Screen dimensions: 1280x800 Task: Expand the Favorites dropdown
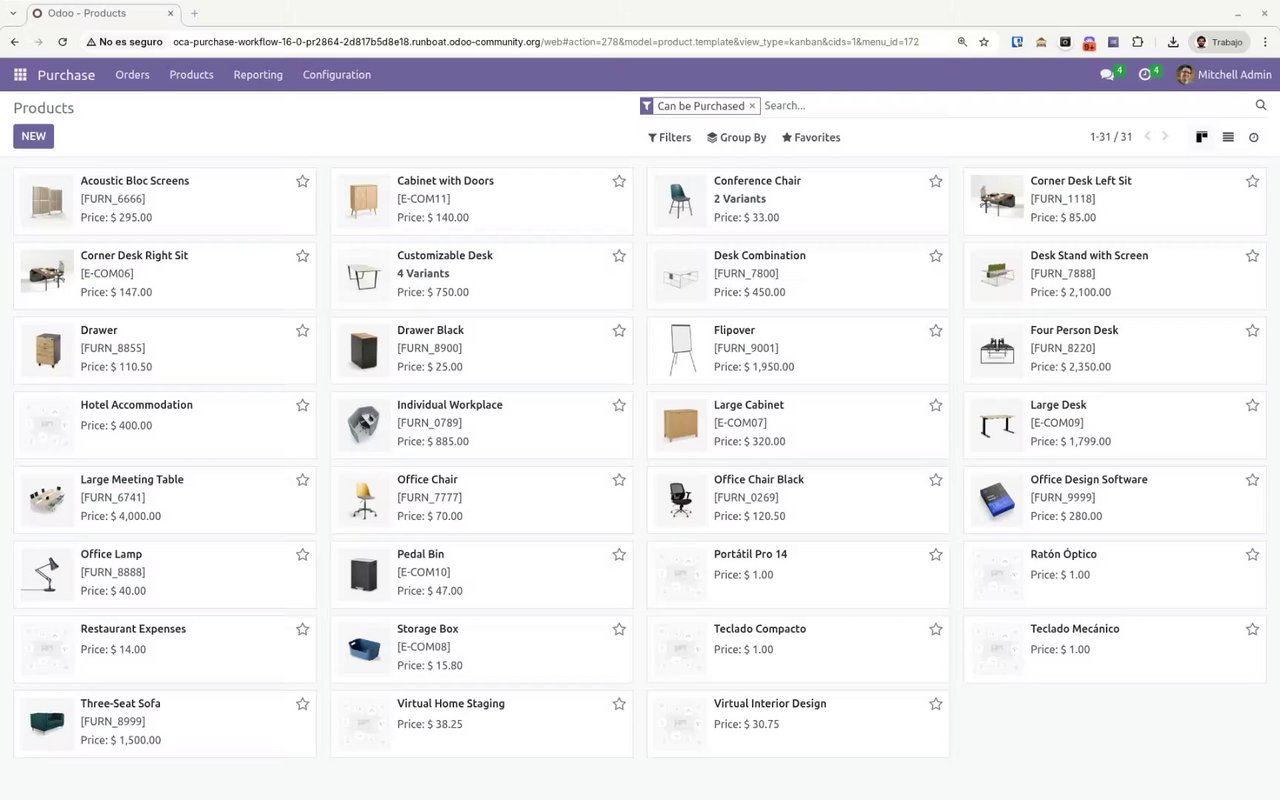811,137
